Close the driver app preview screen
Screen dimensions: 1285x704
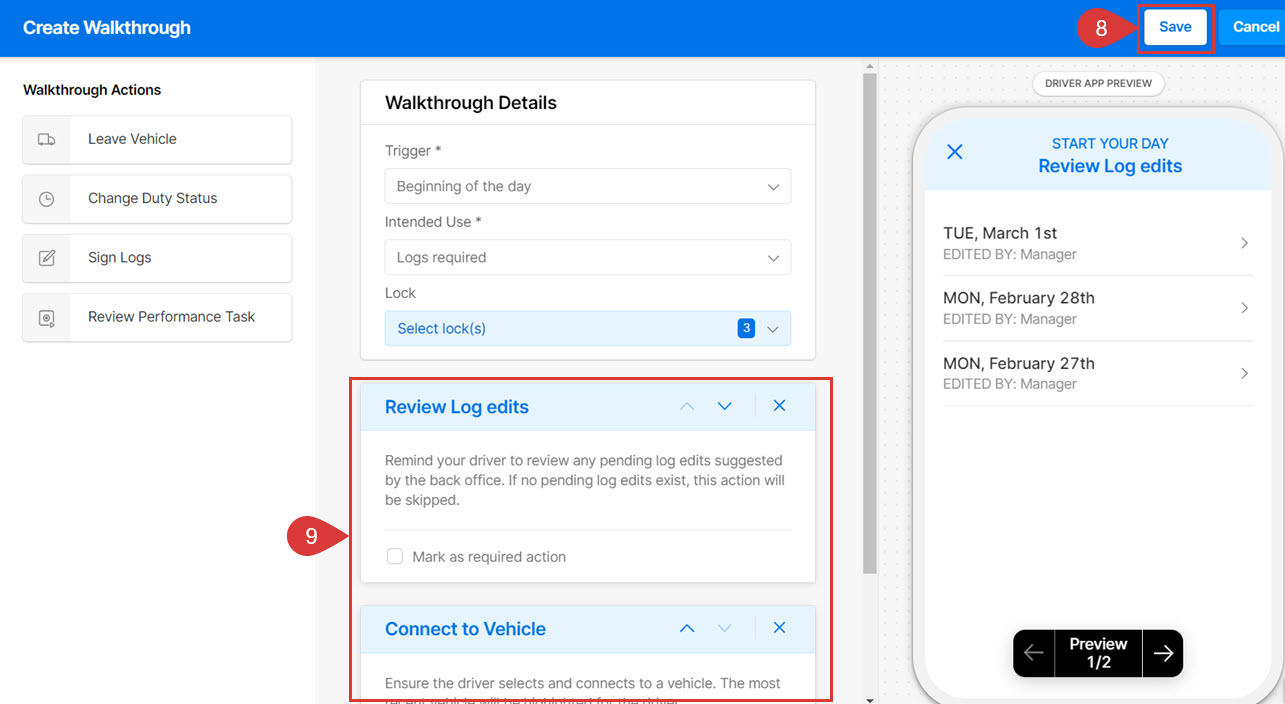[955, 152]
